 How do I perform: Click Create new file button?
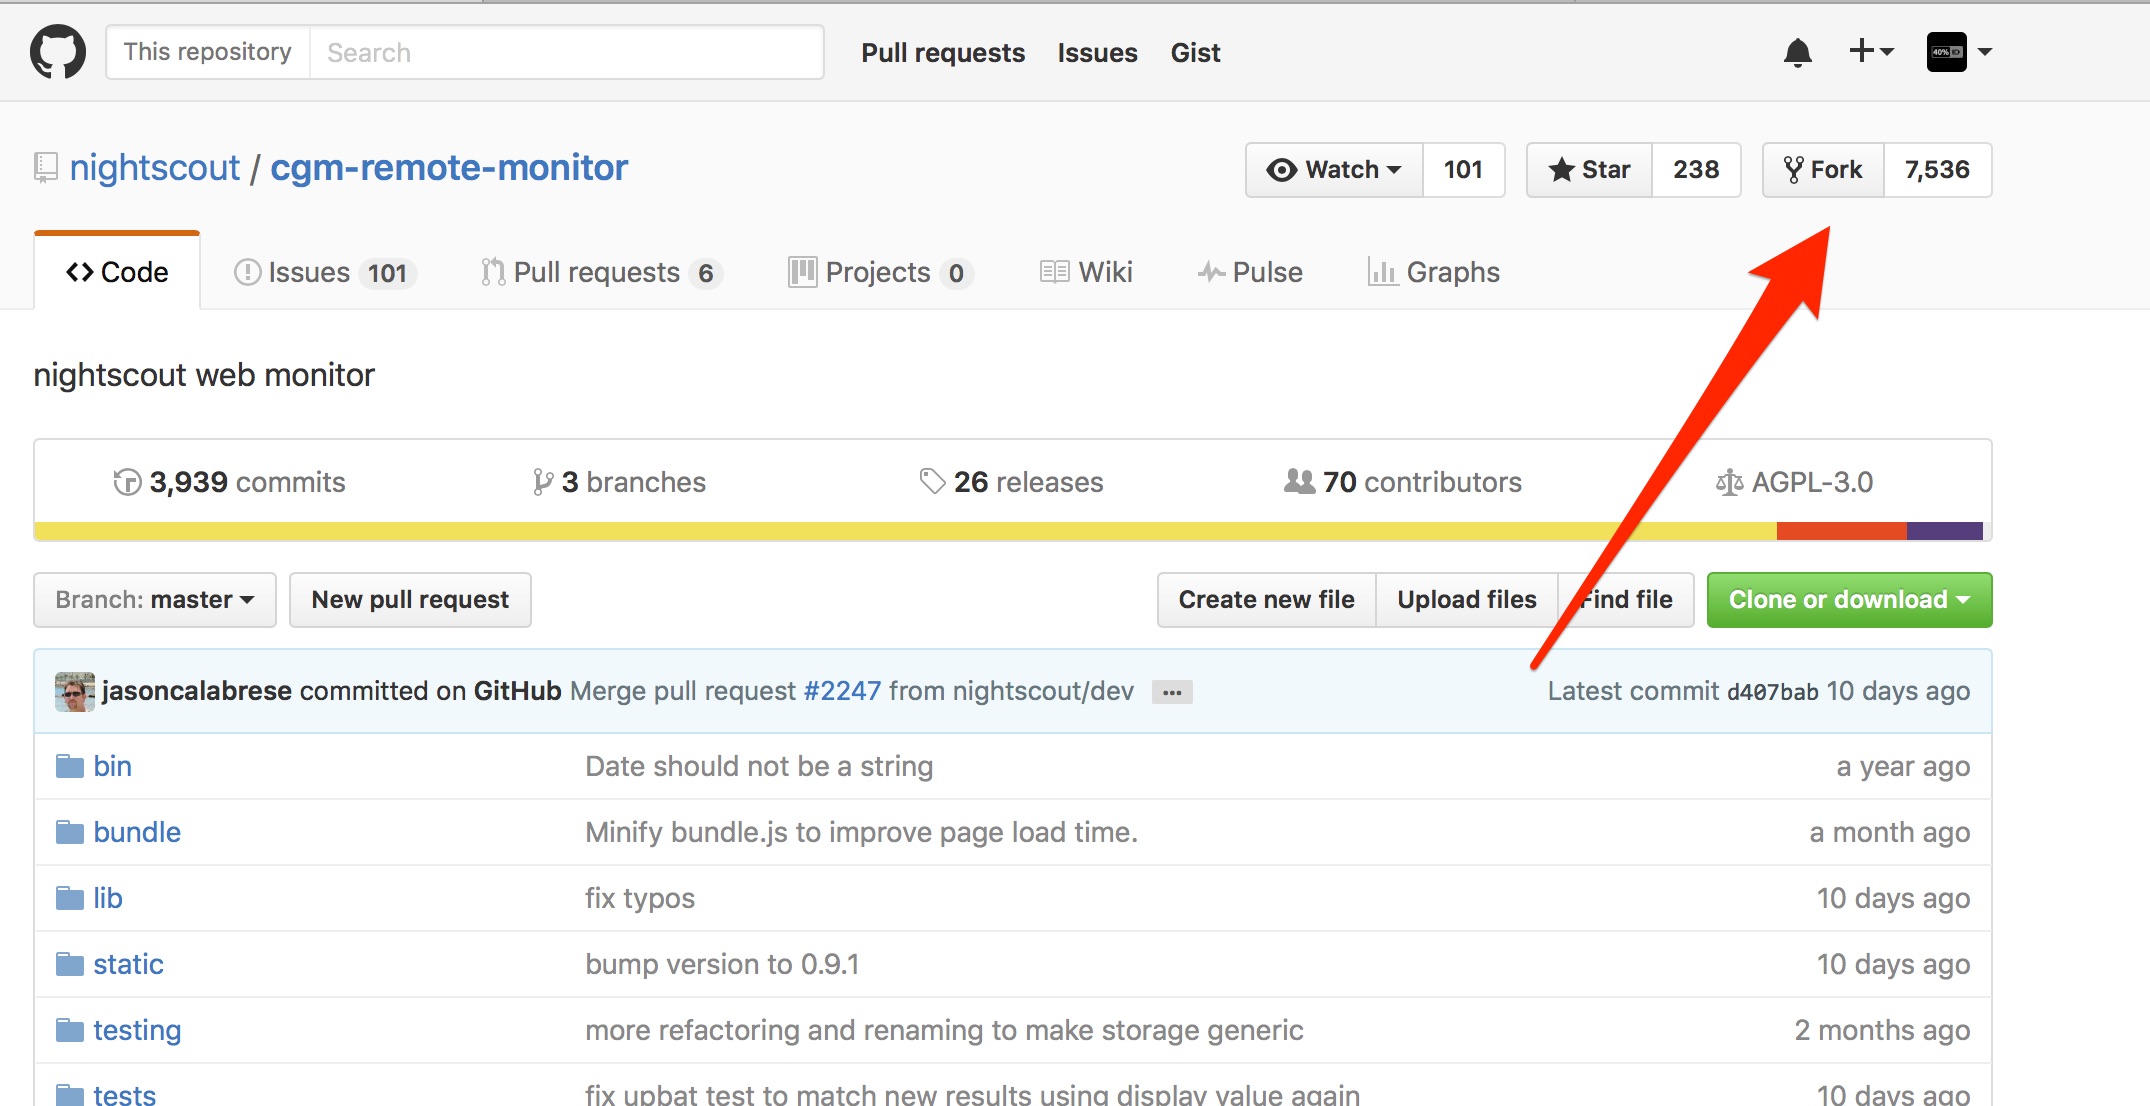(1266, 600)
